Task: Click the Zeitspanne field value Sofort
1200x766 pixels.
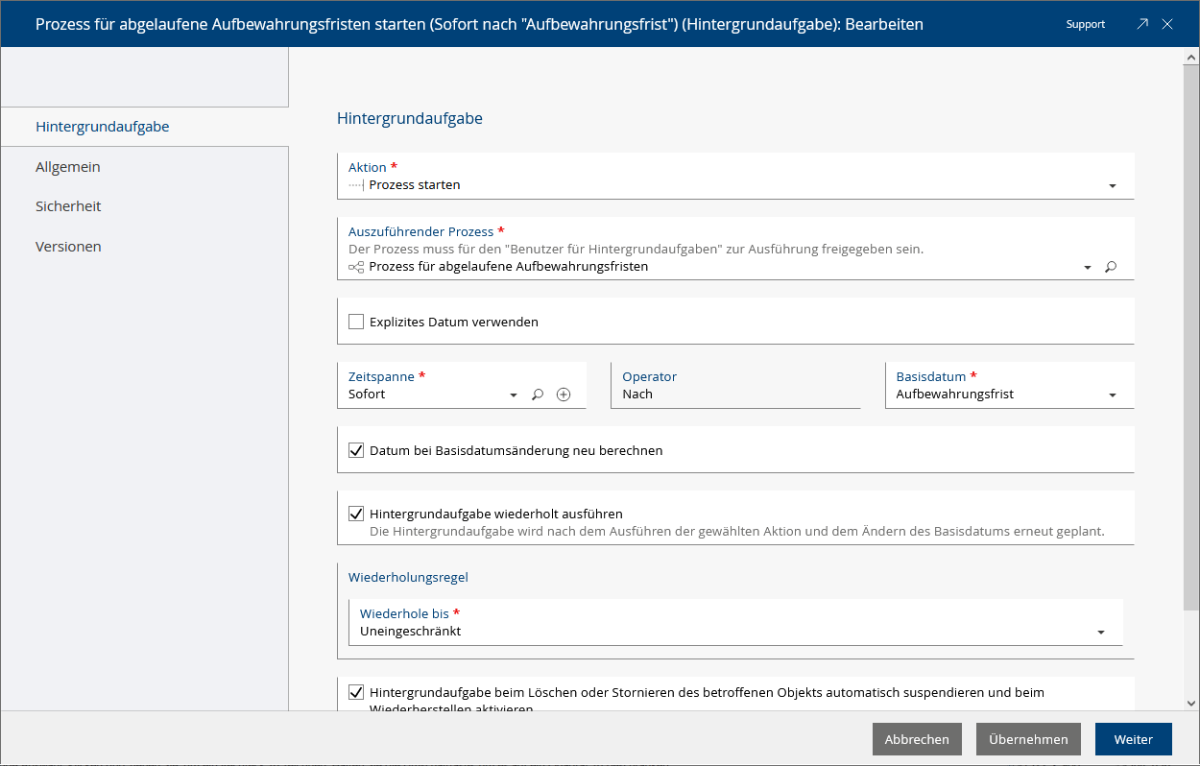Action: pos(367,394)
